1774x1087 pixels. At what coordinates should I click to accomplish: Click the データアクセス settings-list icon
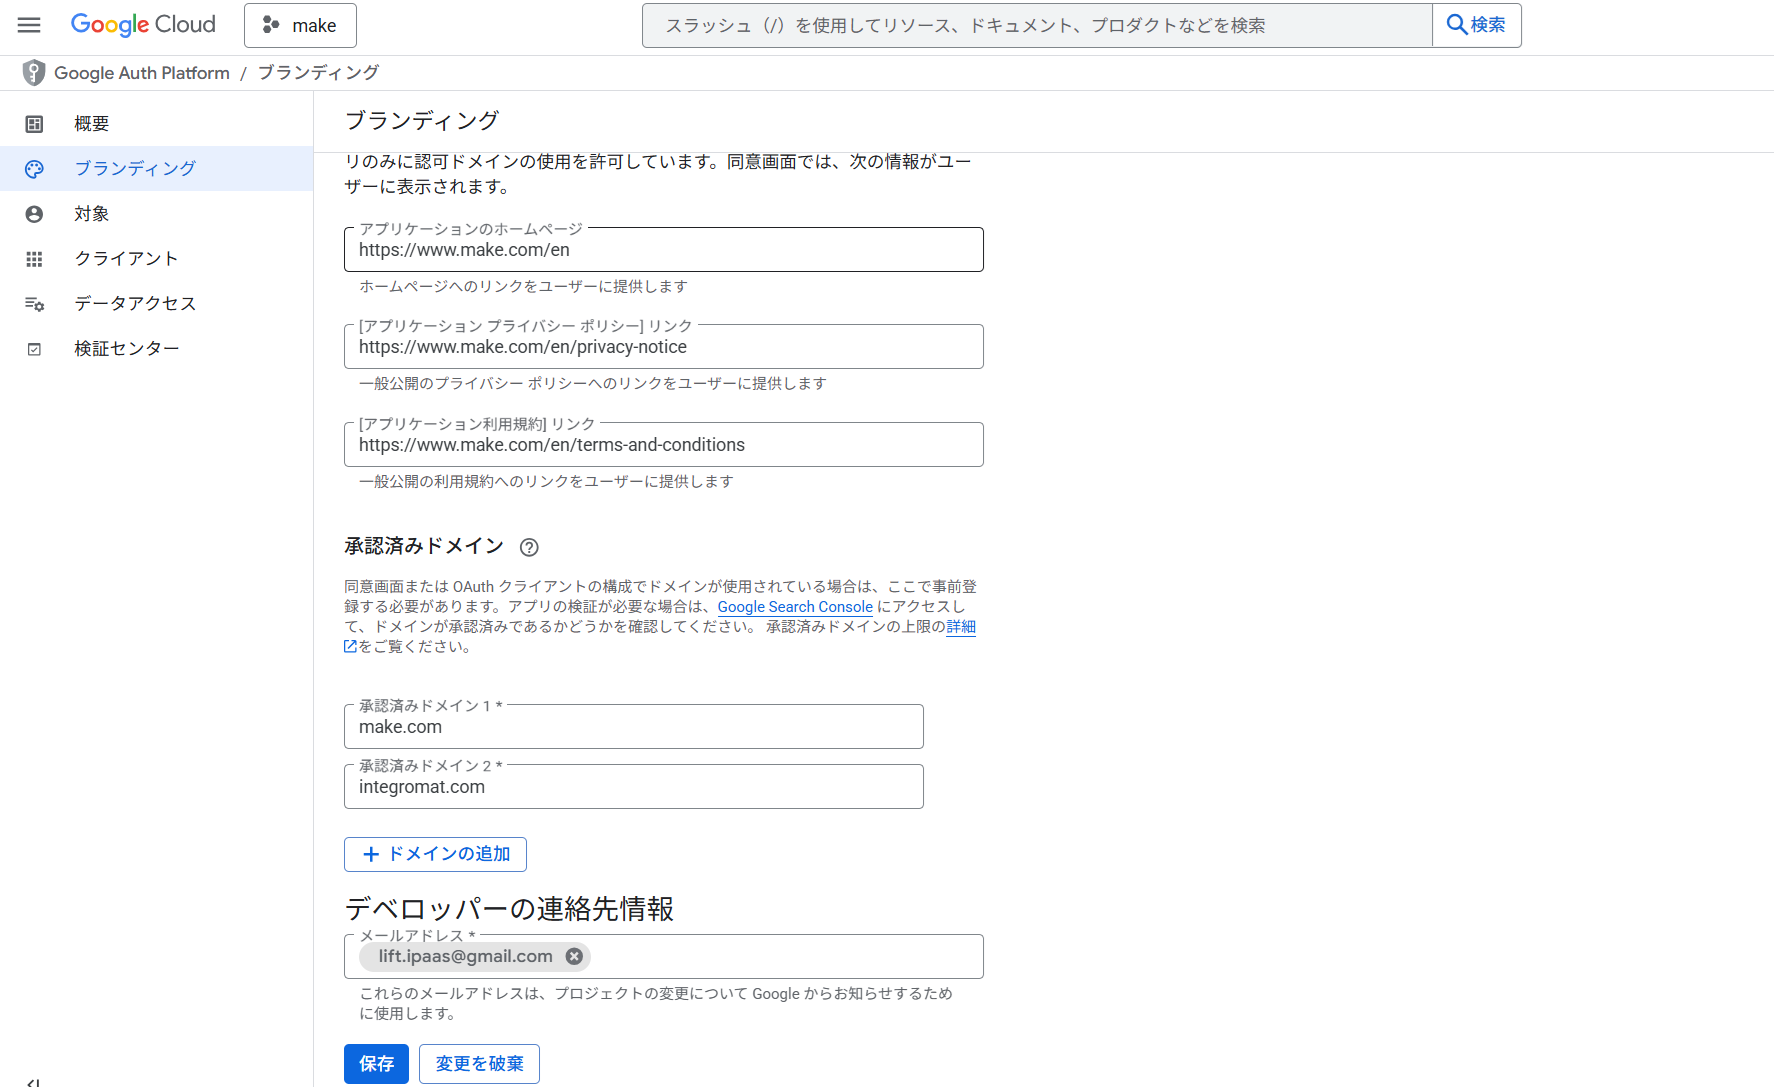click(34, 304)
